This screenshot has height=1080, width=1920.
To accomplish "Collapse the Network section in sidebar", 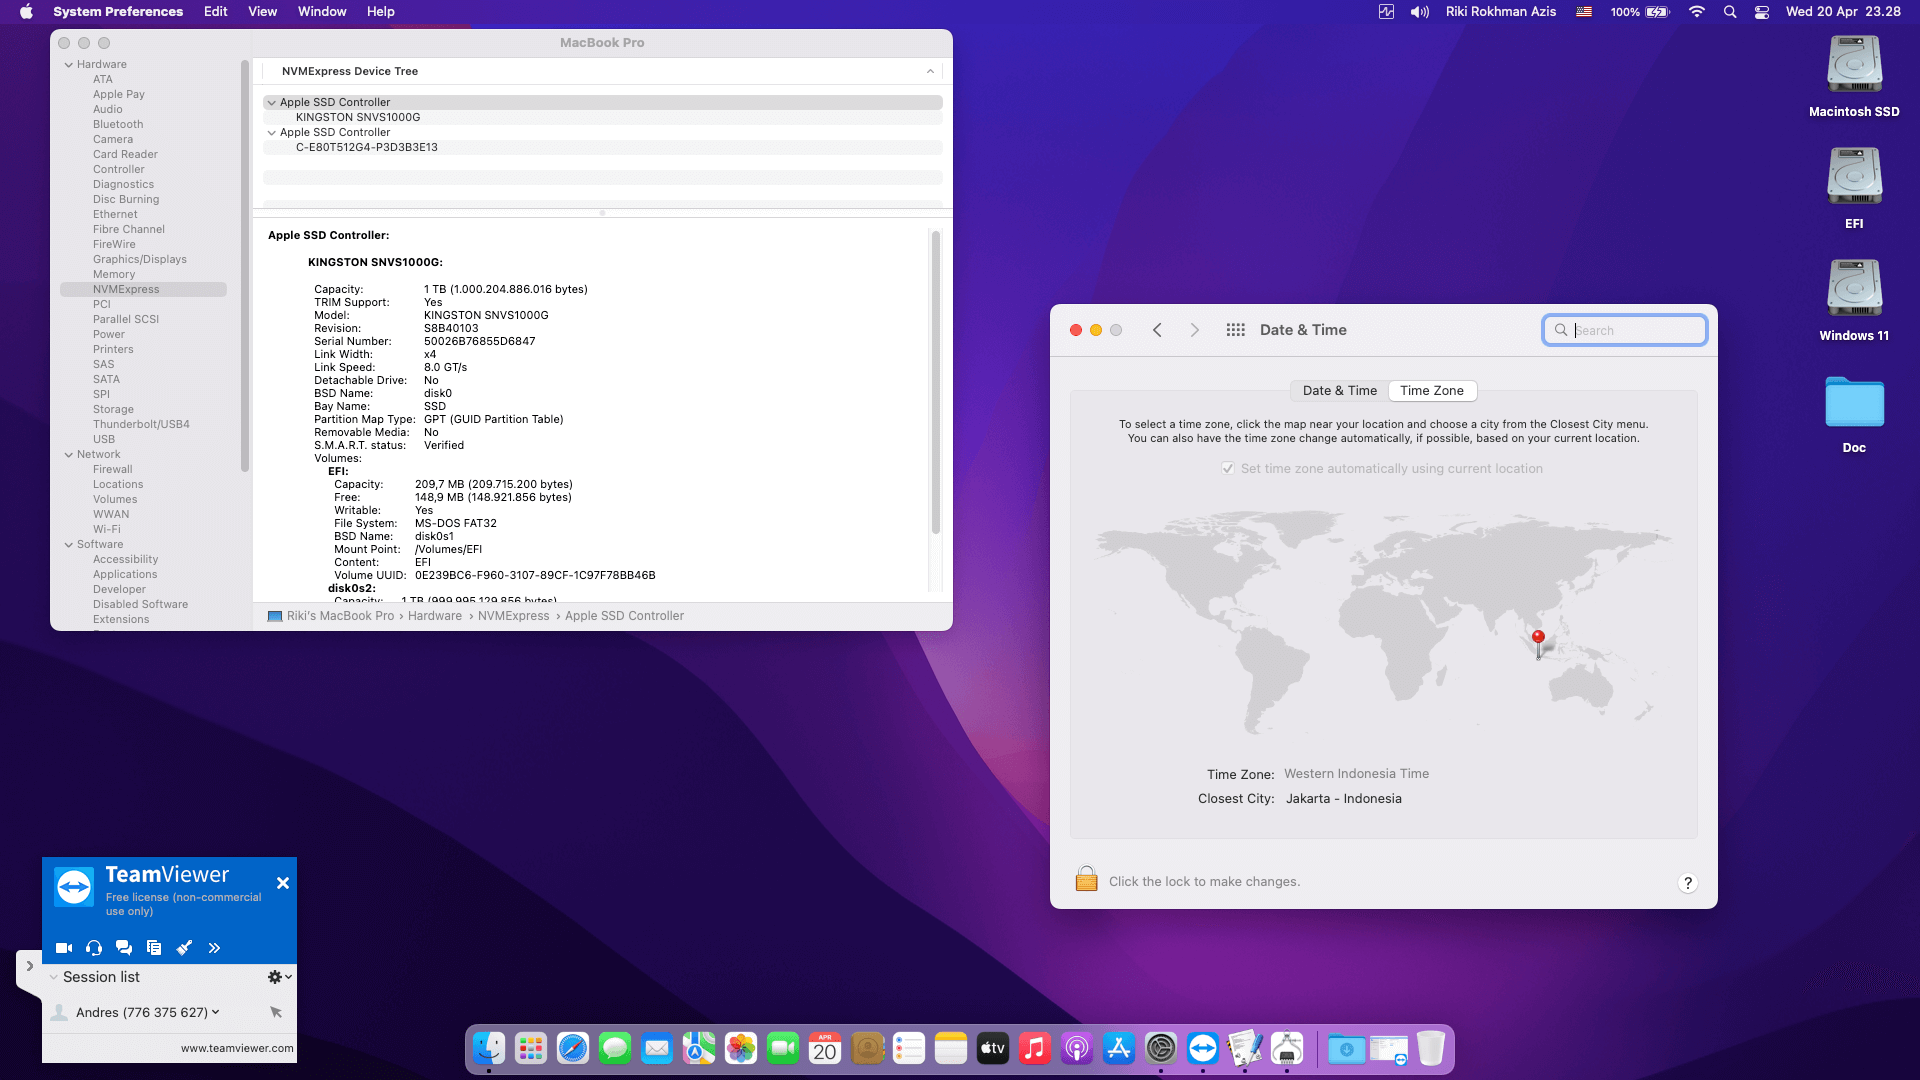I will pyautogui.click(x=69, y=455).
